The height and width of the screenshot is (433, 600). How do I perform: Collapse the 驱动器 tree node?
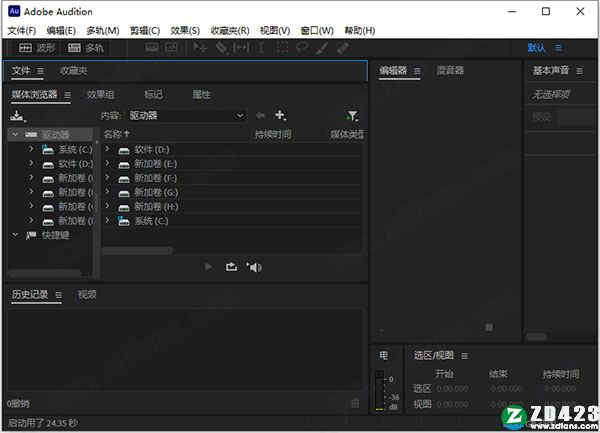point(15,134)
